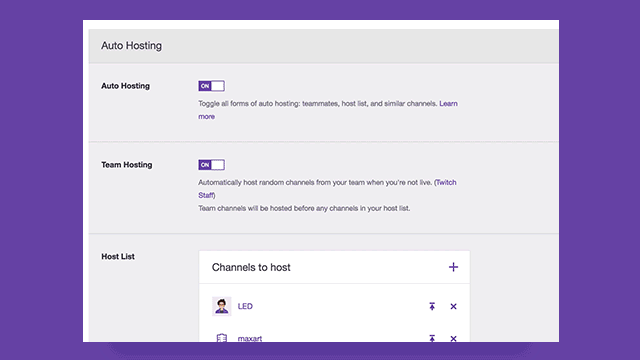Open the Learn more link
Screen dimensions: 640x360
(x=448, y=104)
